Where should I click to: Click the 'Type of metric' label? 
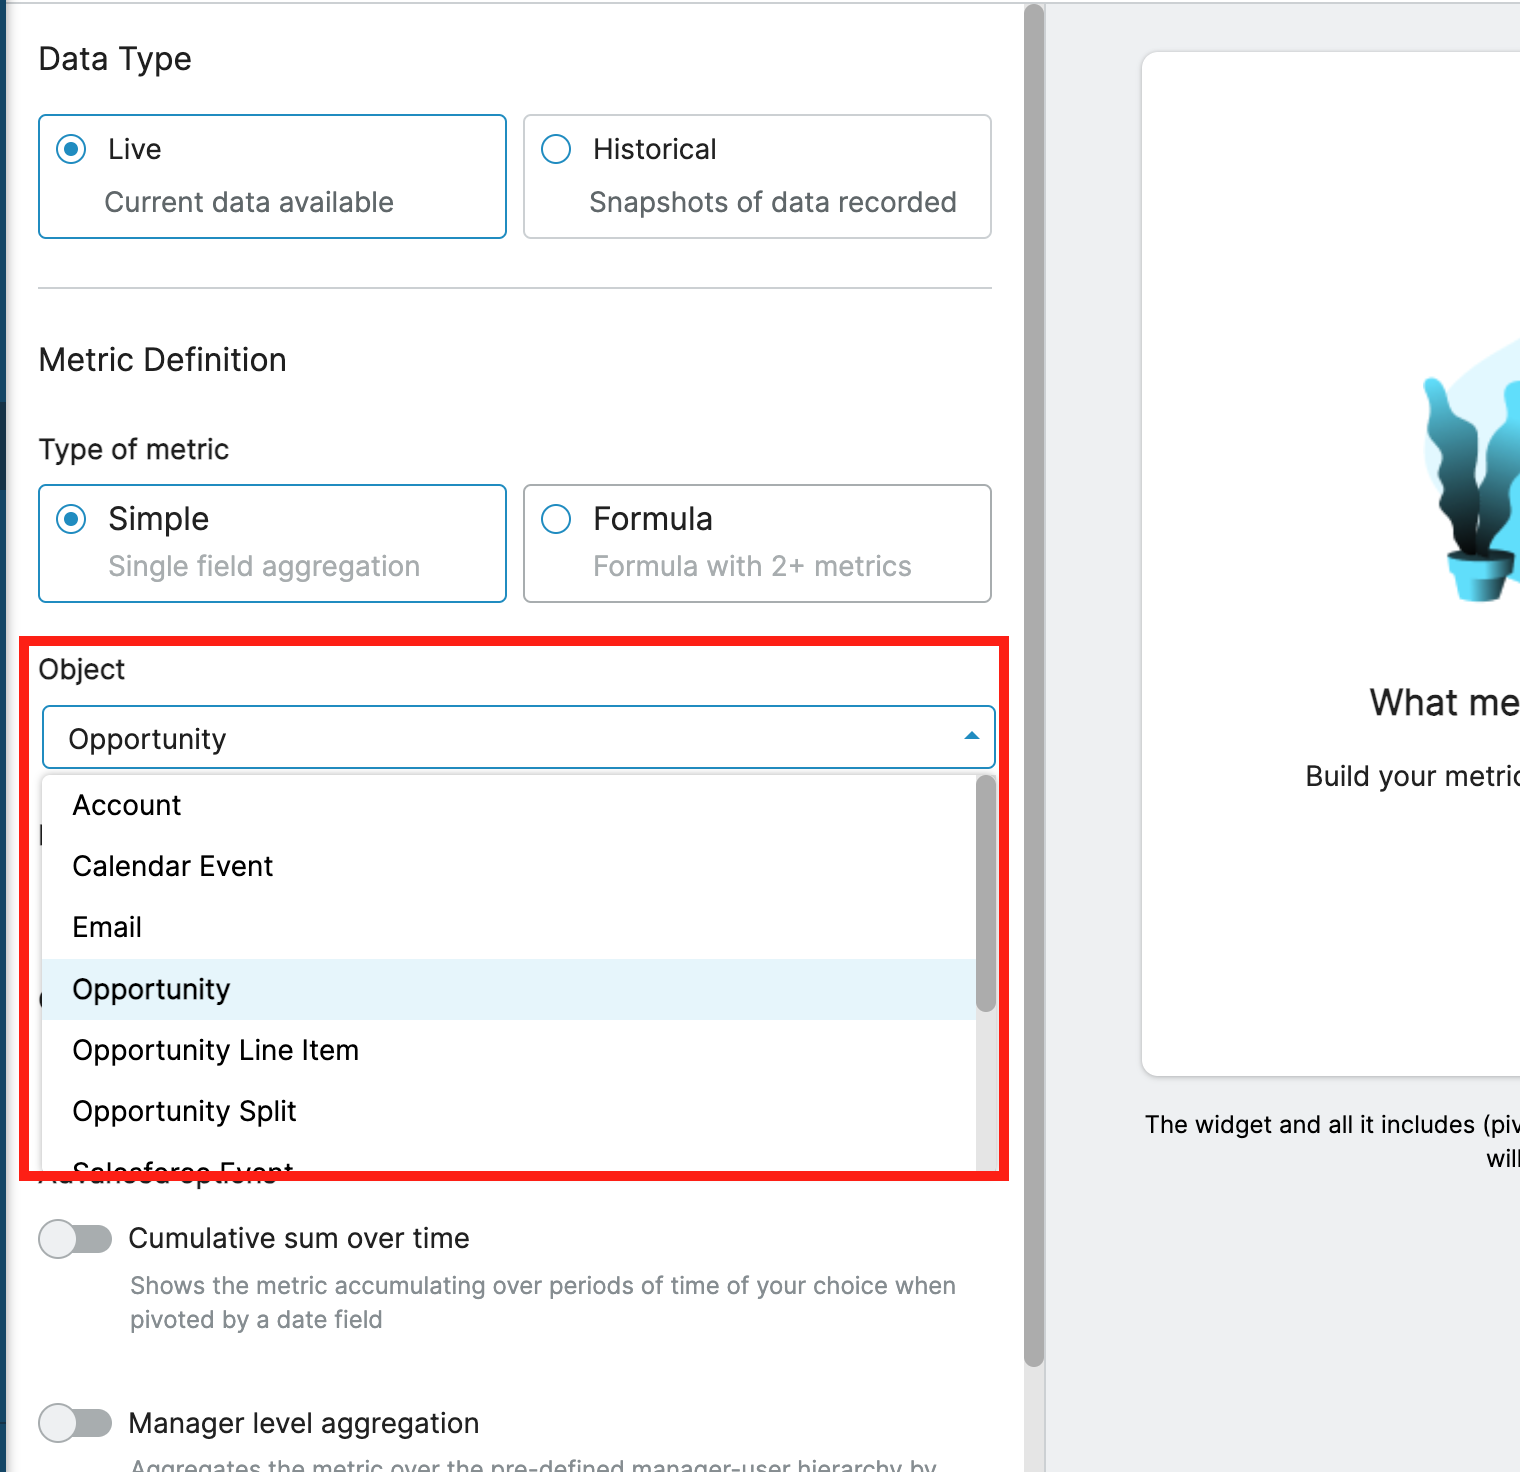[134, 449]
